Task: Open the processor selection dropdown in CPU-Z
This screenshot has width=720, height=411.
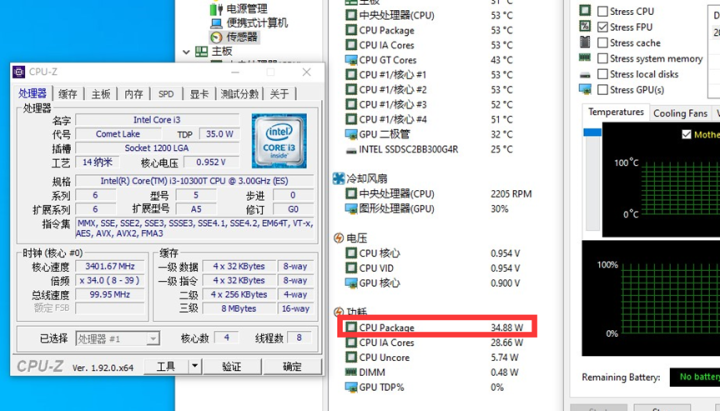Action: (x=153, y=339)
